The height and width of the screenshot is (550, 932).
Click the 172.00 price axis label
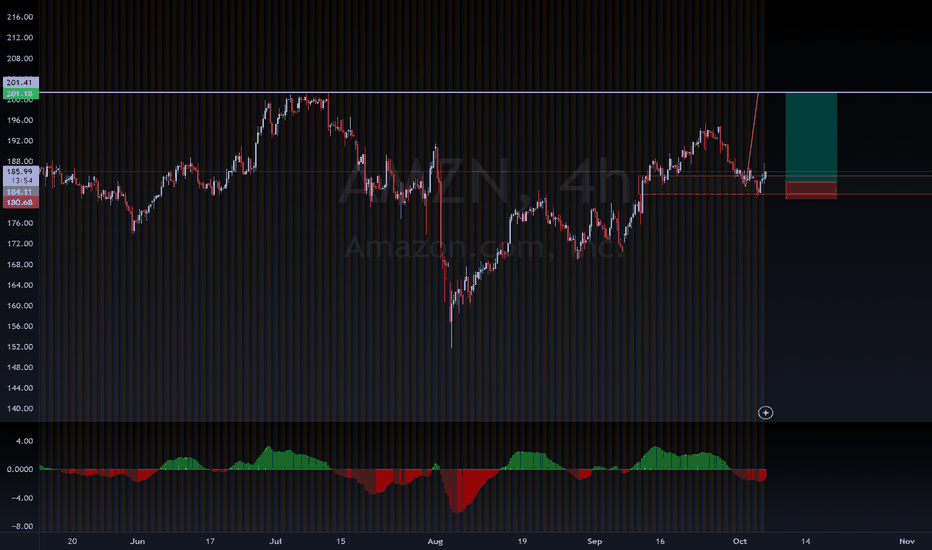pyautogui.click(x=20, y=244)
